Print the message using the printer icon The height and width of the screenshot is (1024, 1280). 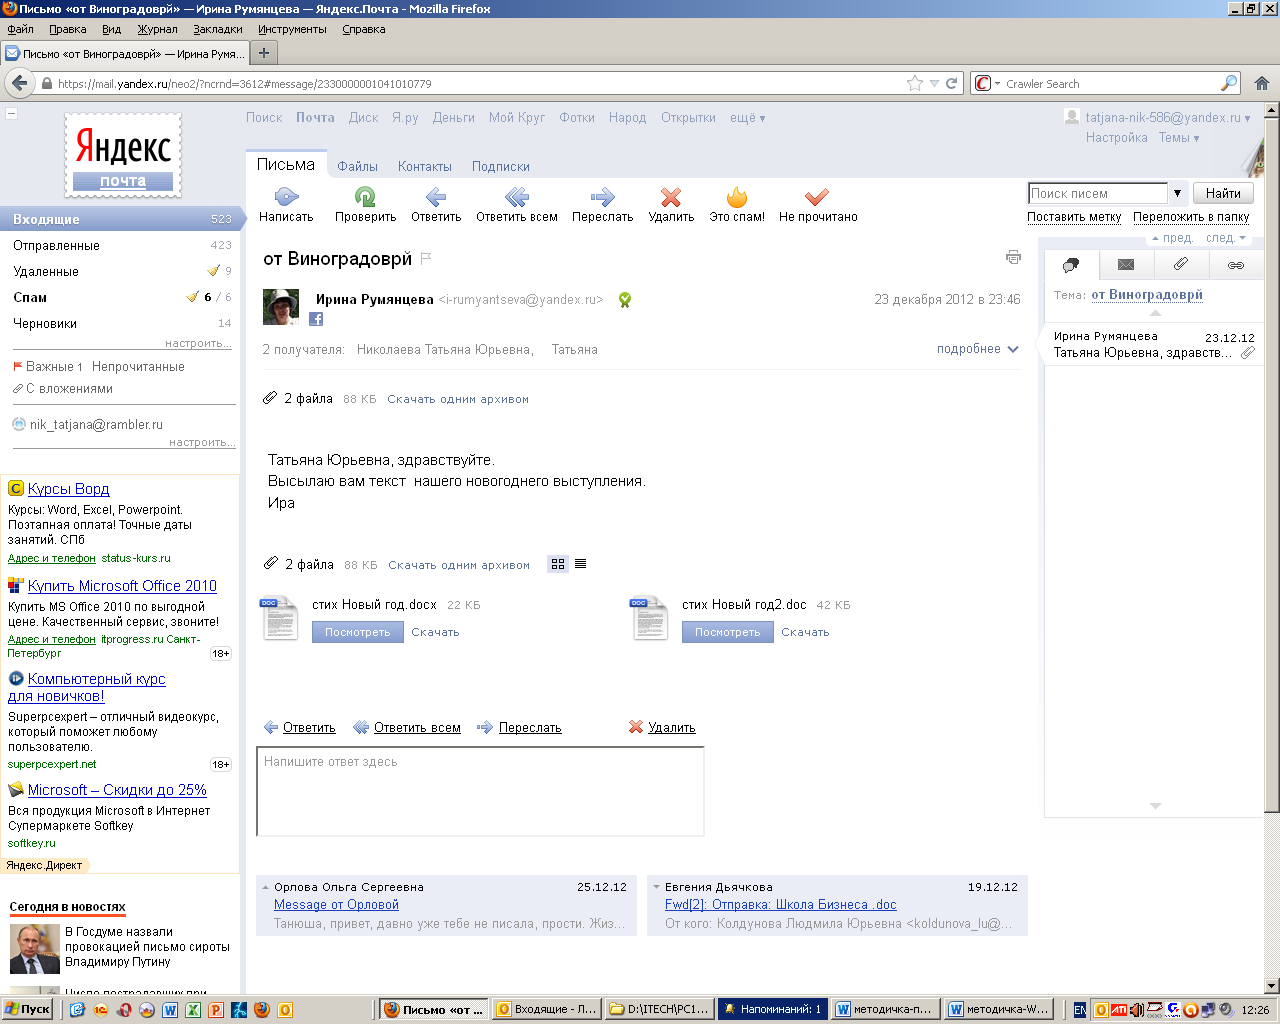[1013, 257]
